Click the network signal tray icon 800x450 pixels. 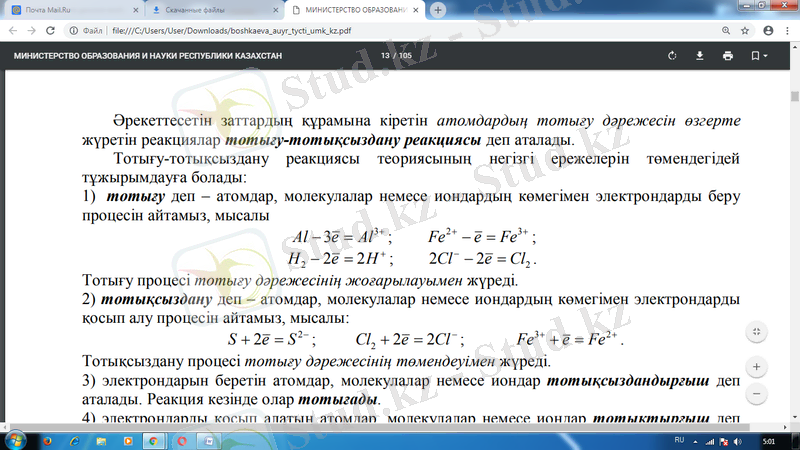(x=710, y=441)
